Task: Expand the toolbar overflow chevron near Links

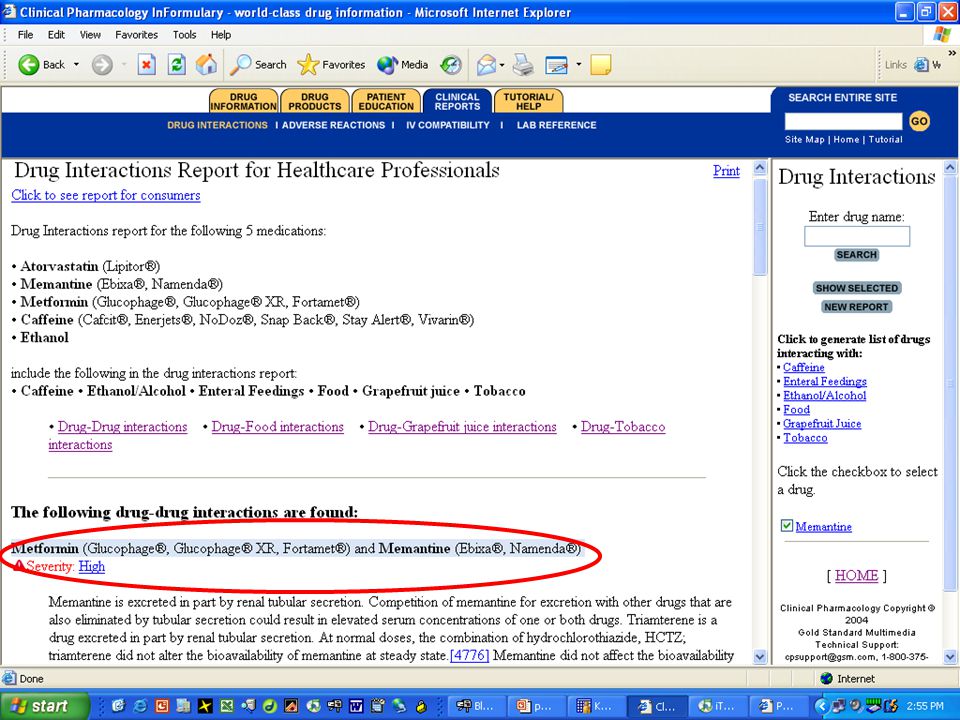Action: pos(951,53)
